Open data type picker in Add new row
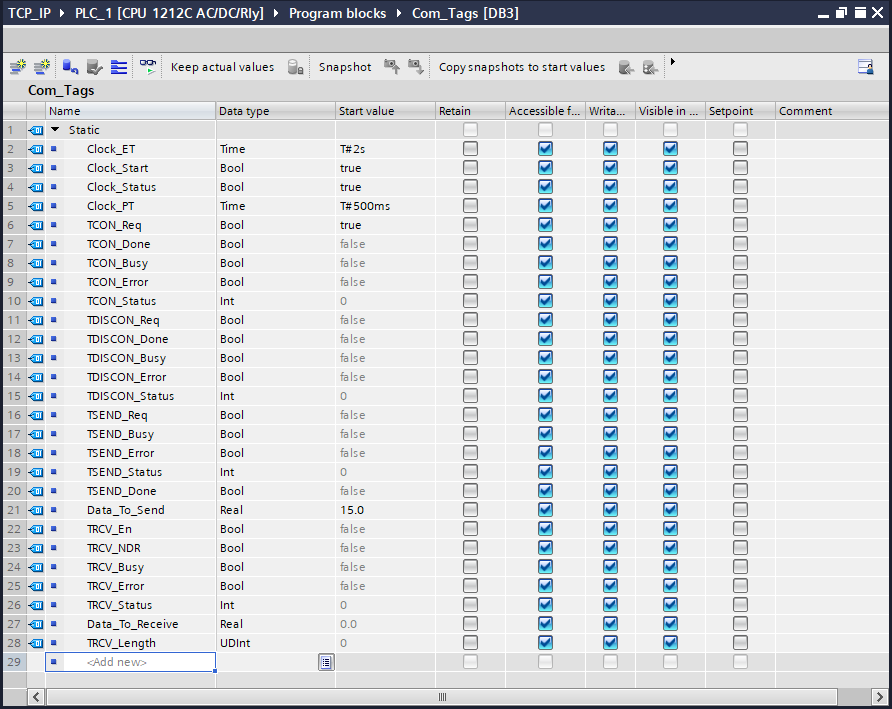Image resolution: width=892 pixels, height=709 pixels. point(325,662)
